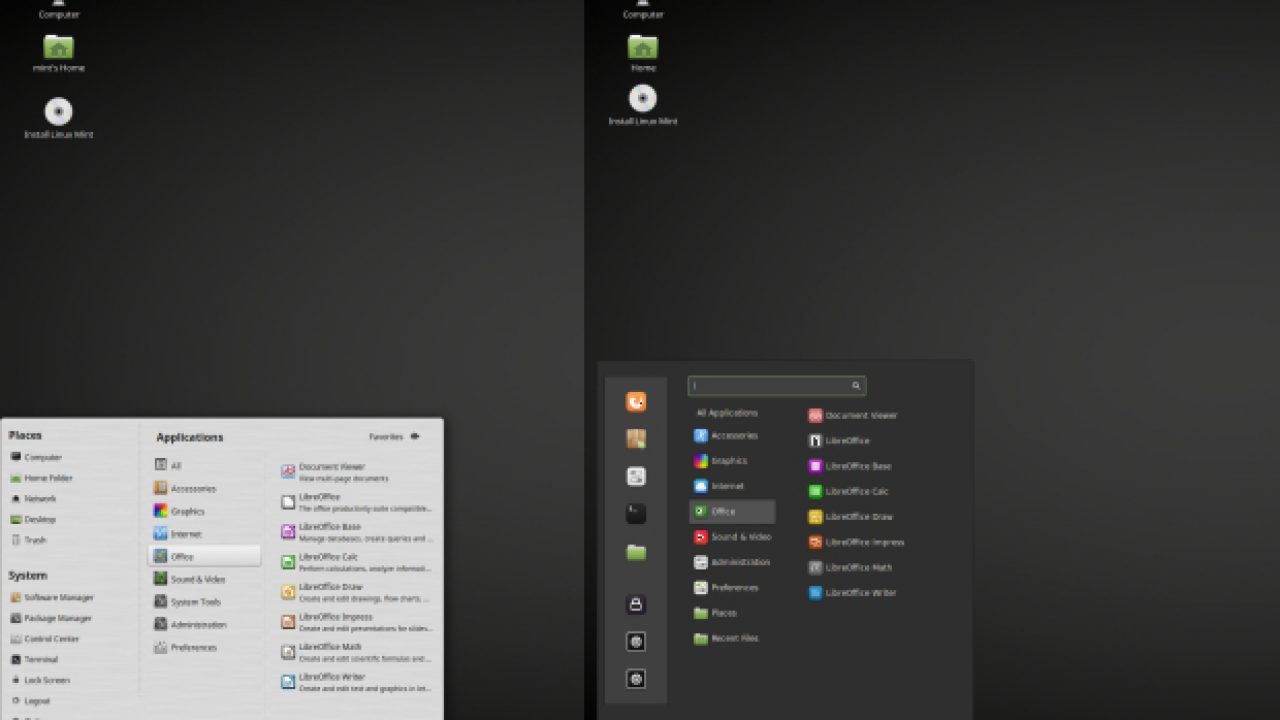Launch LibreOffice Math from the light menu

click(x=356, y=652)
